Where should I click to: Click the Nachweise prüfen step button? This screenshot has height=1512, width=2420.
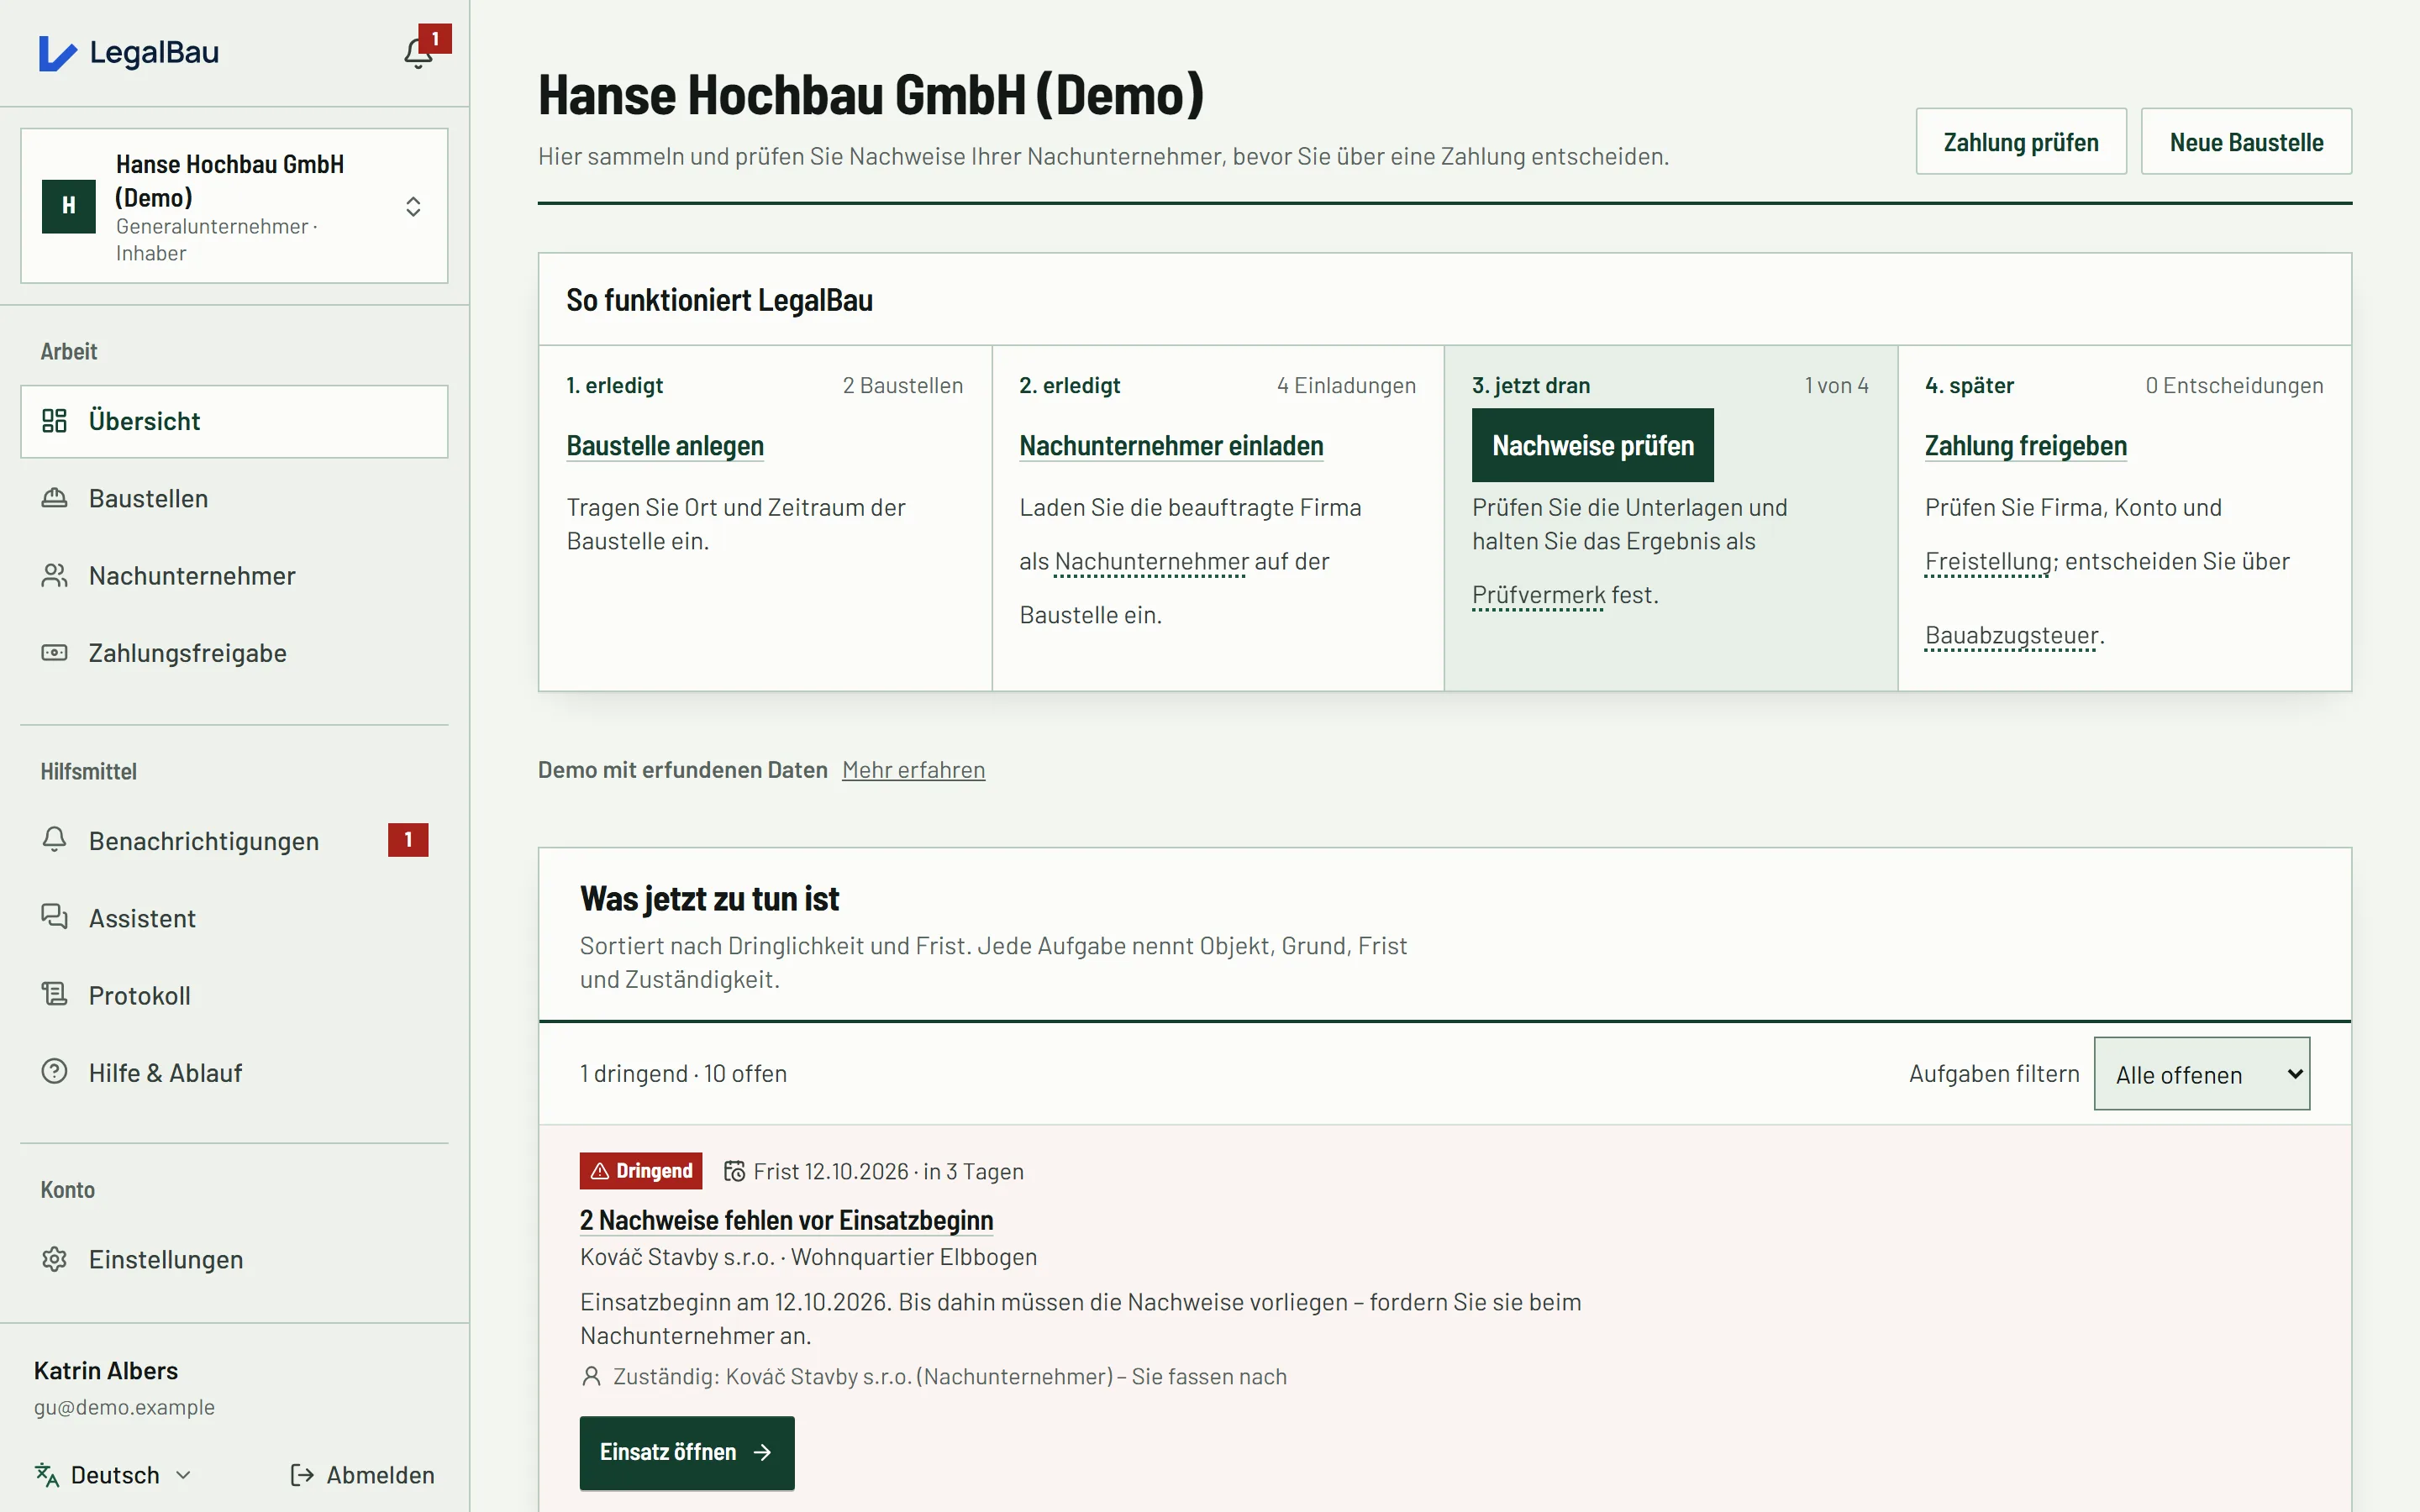(1593, 445)
